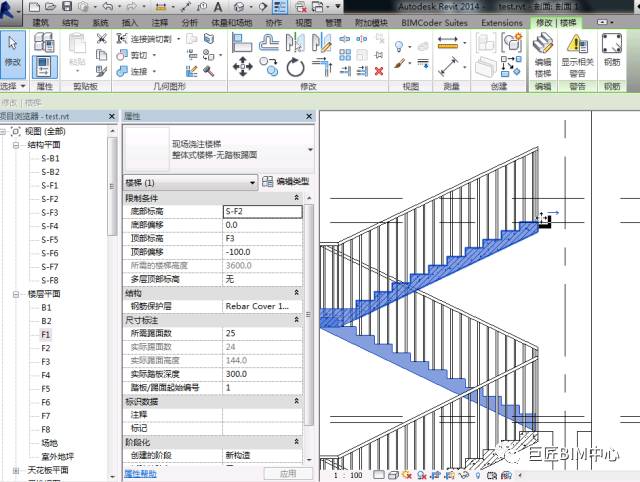Close the Properties panel

(309, 116)
